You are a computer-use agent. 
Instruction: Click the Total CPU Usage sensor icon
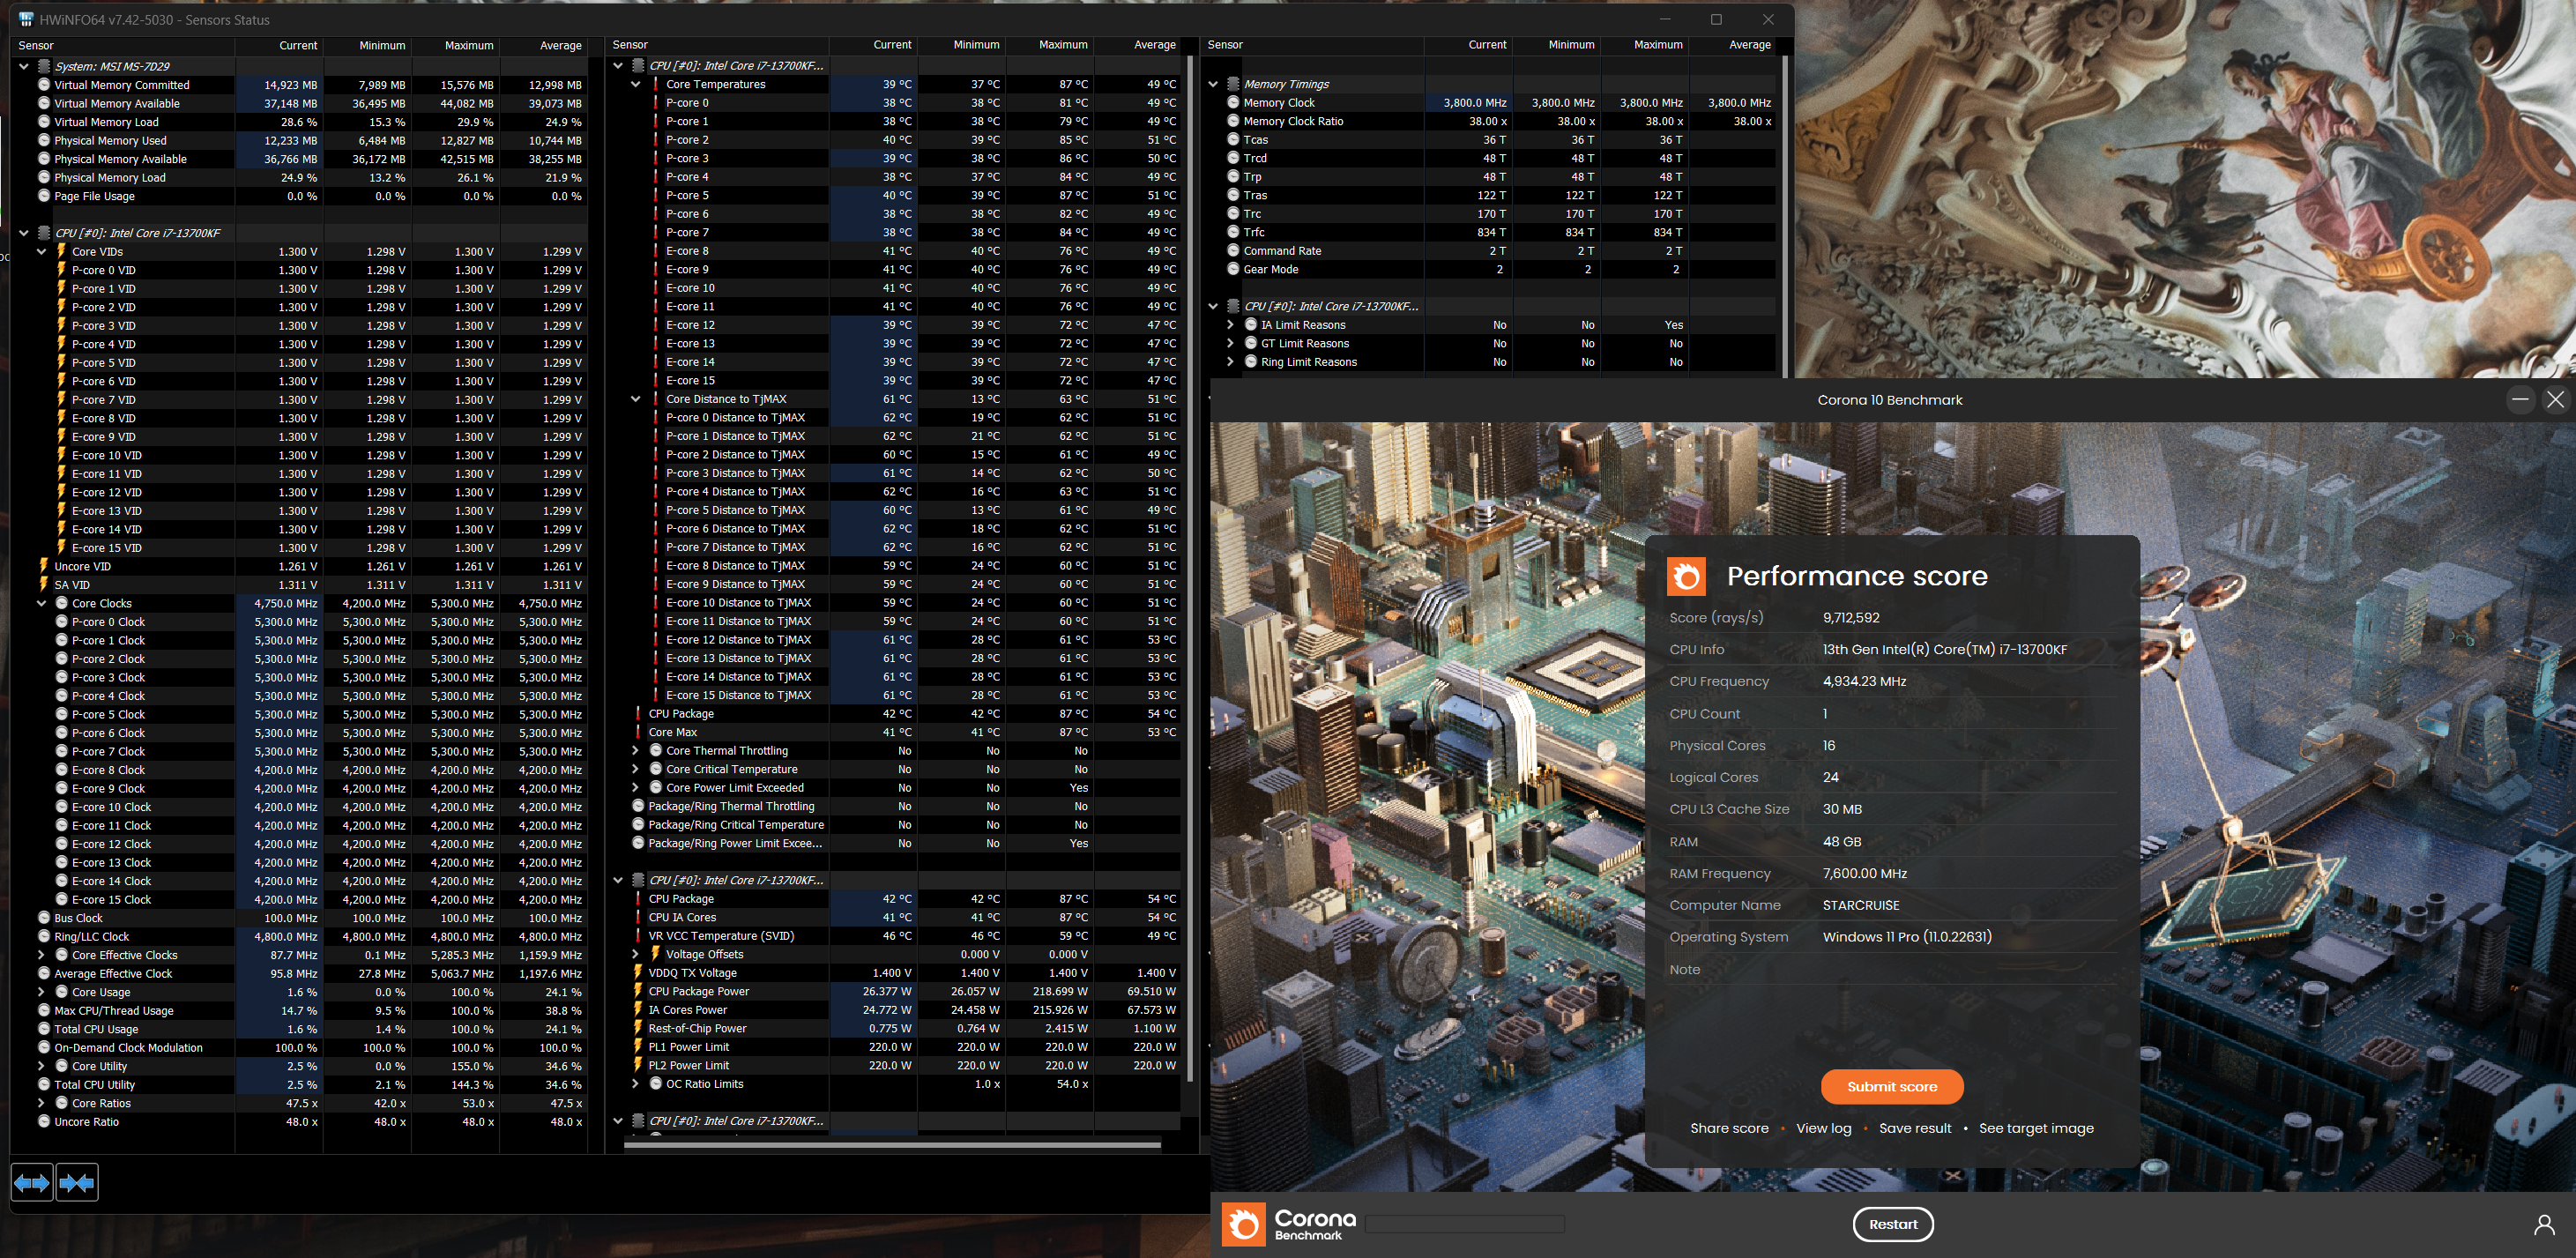44,1029
